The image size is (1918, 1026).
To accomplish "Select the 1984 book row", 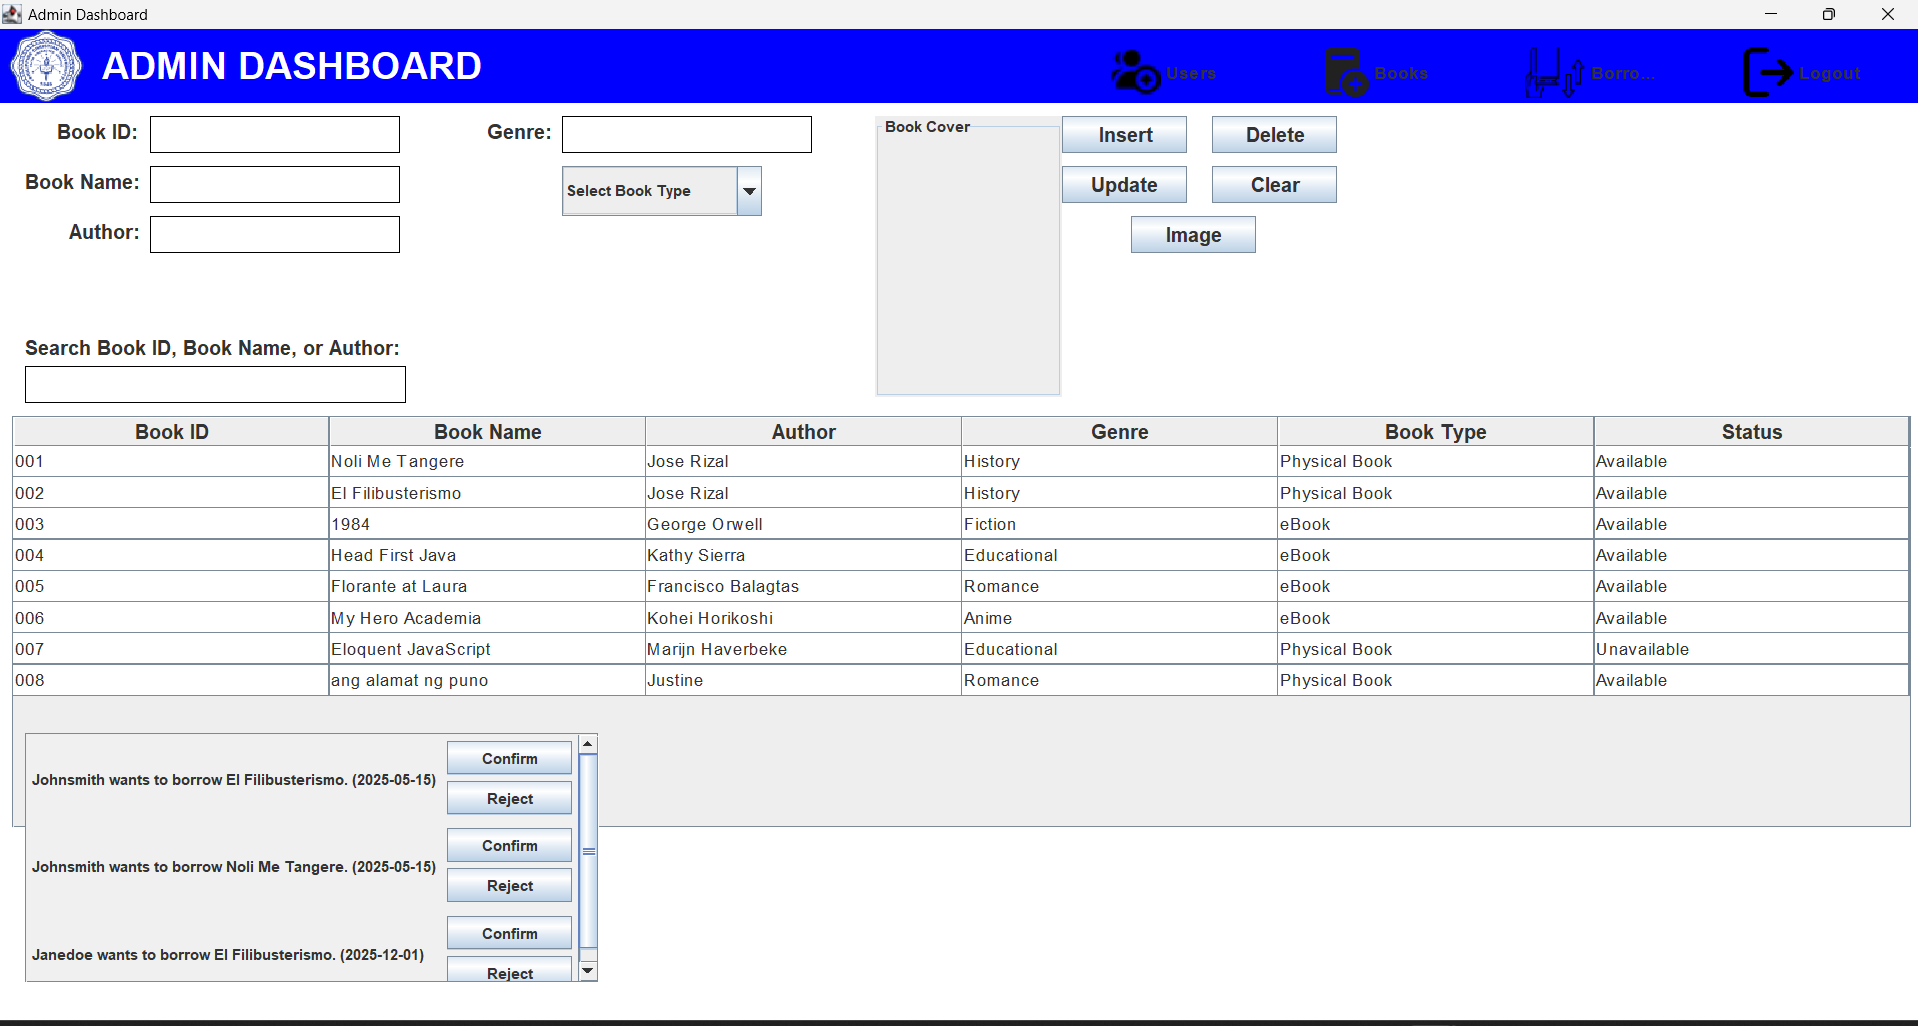I will (961, 524).
